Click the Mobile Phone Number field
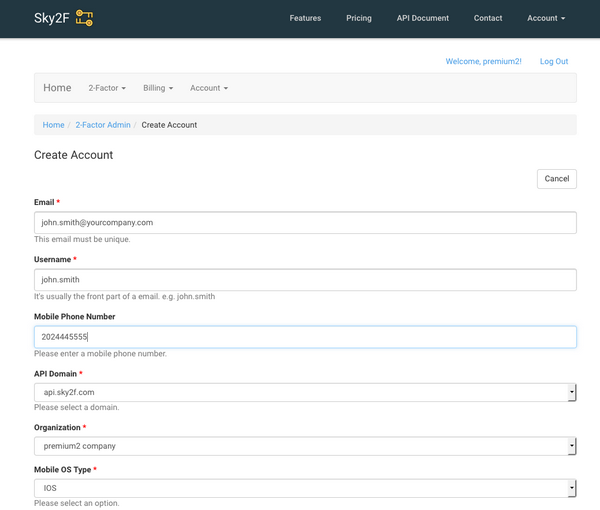This screenshot has width=600, height=510. [305, 337]
